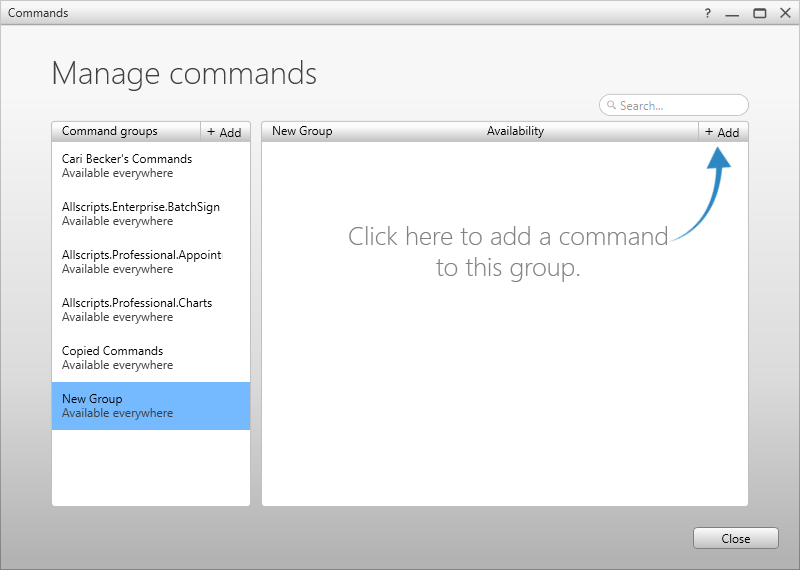
Task: Click the blue arrow hint graphic
Action: (703, 194)
